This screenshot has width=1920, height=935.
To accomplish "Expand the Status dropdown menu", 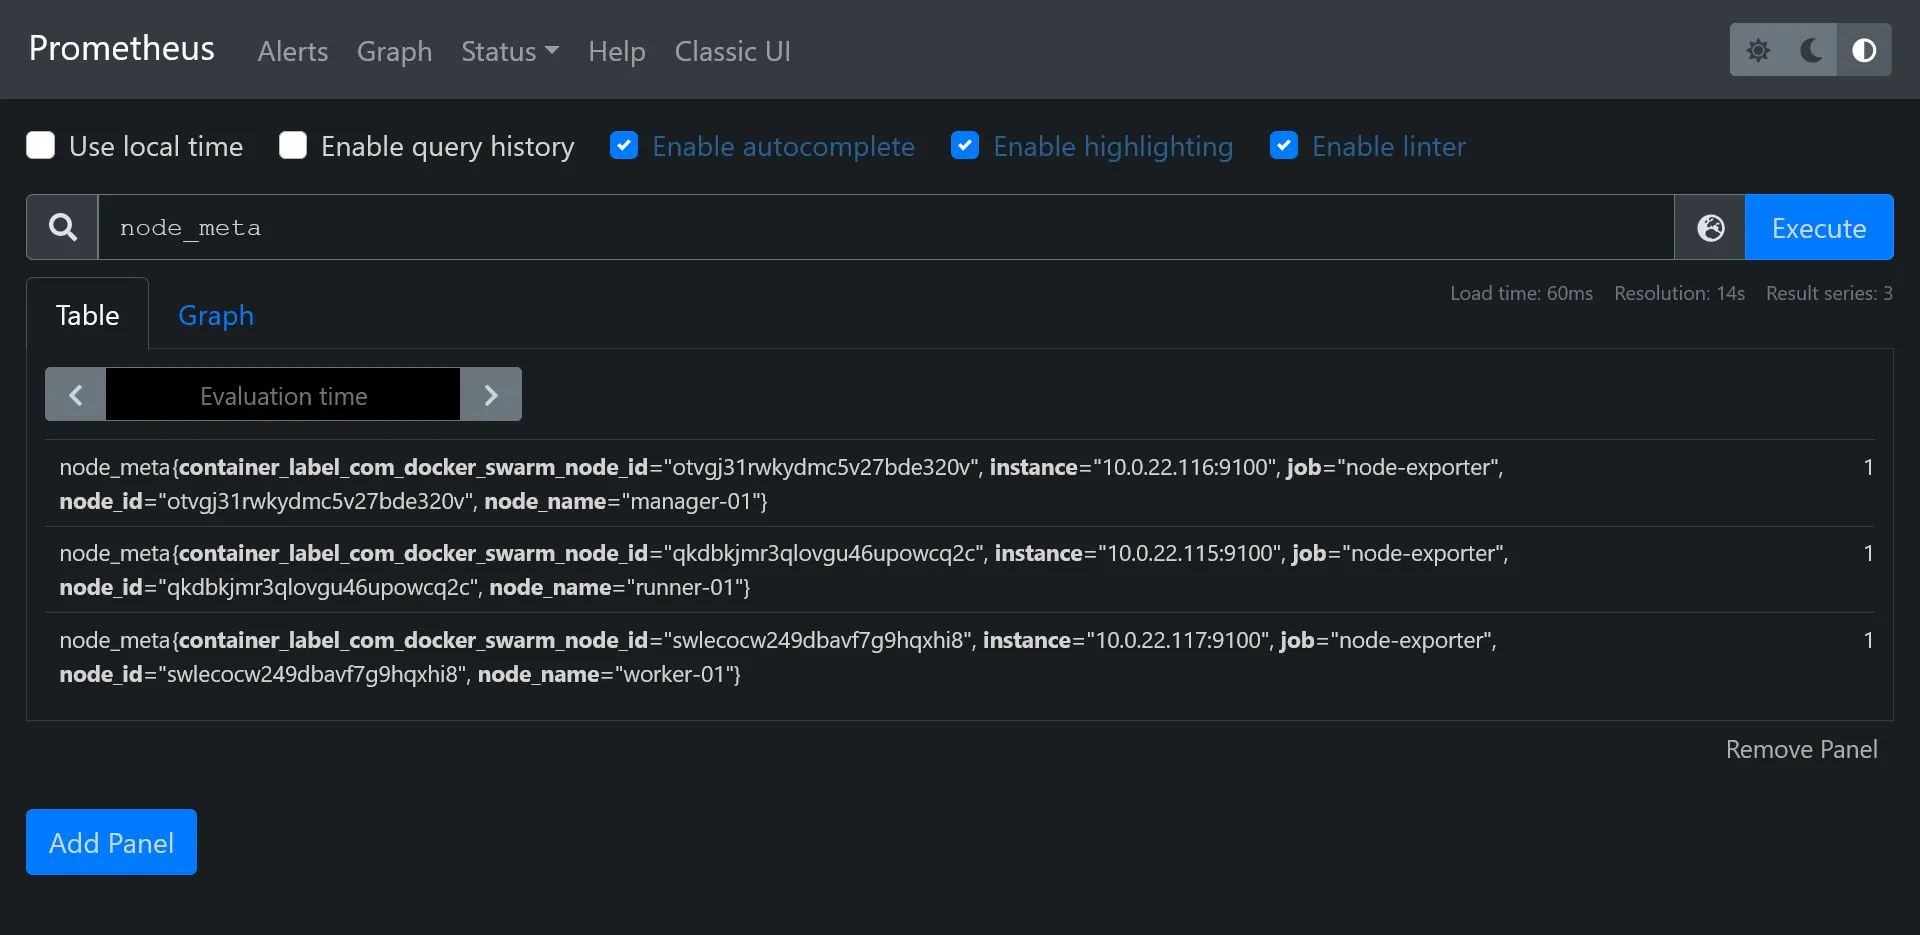I will point(509,51).
